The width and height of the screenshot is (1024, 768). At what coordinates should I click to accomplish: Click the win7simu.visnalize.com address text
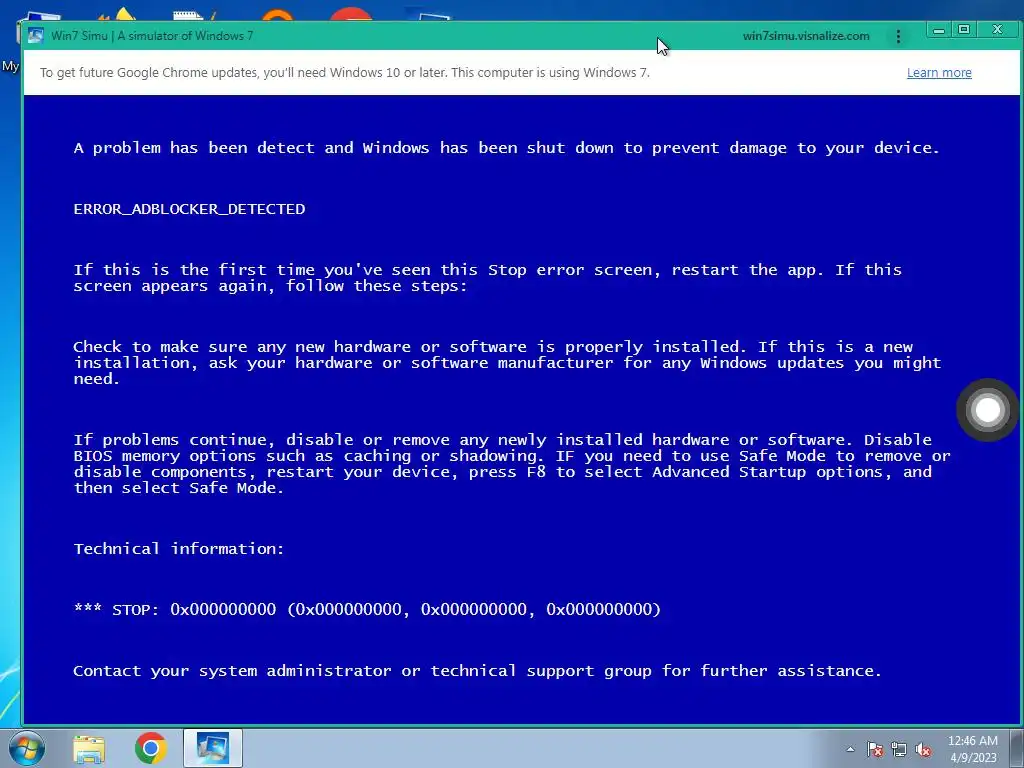[x=807, y=36]
